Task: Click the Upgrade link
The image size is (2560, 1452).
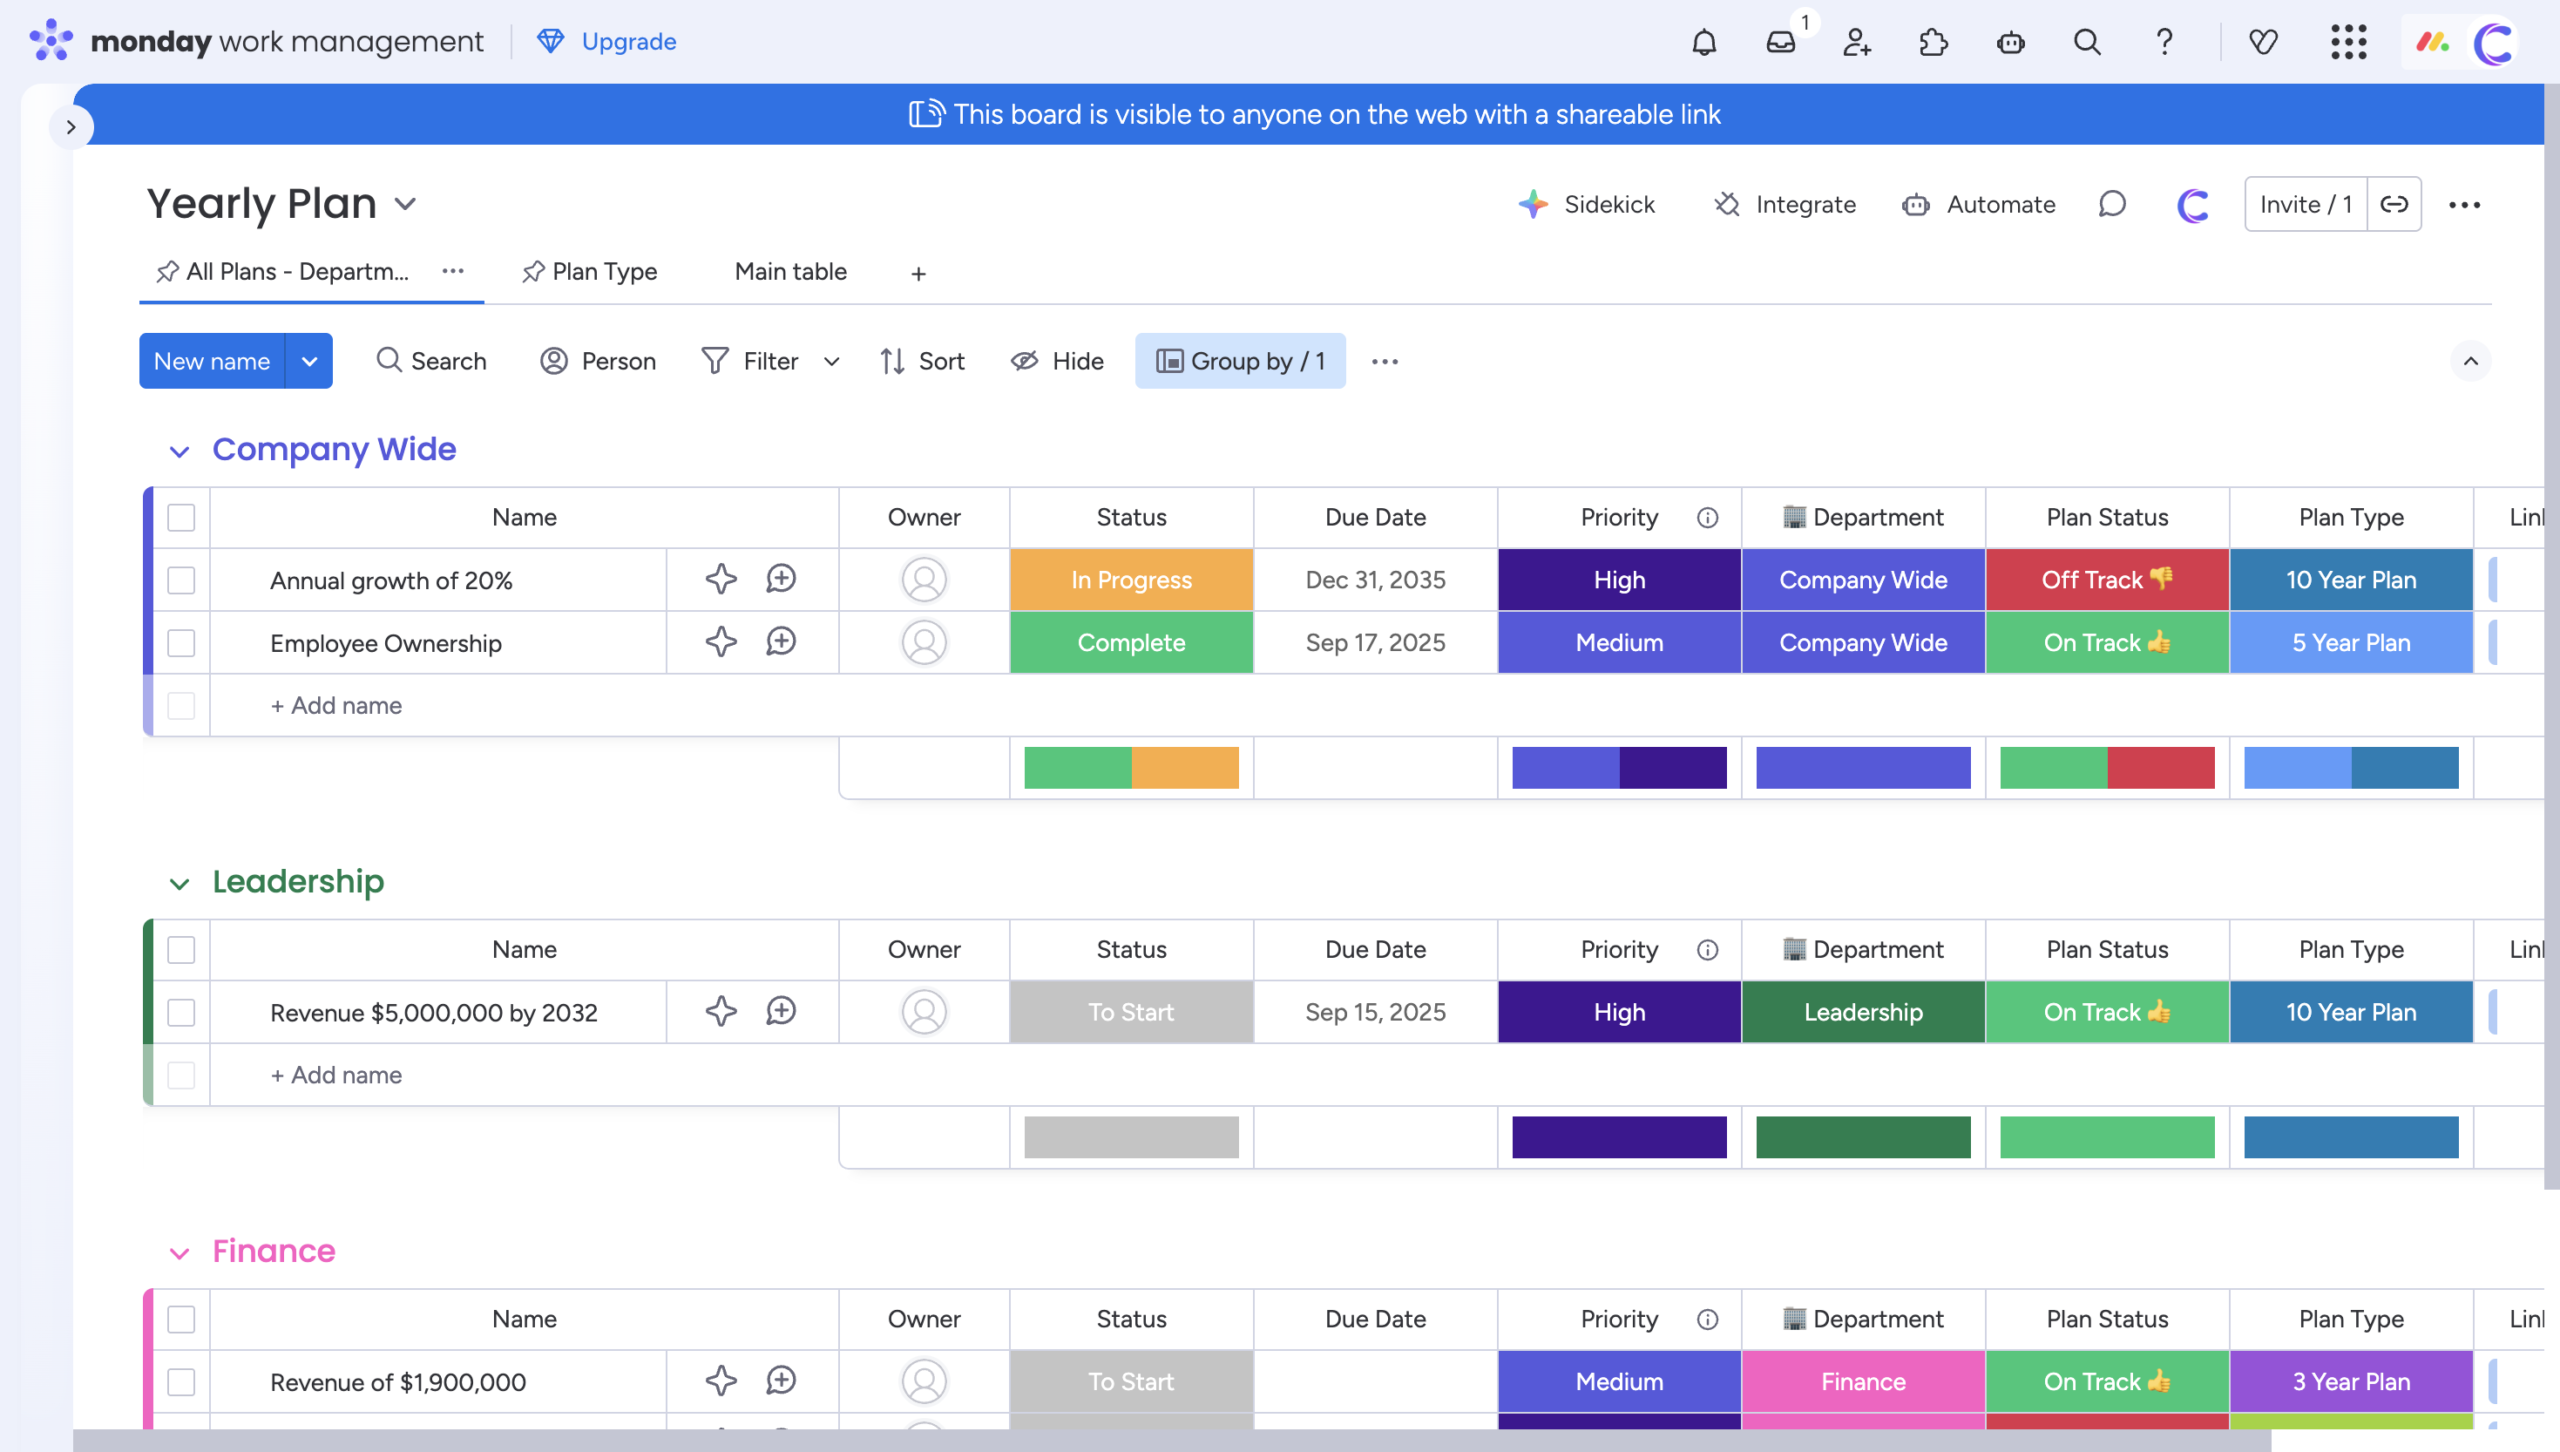Action: tap(628, 42)
